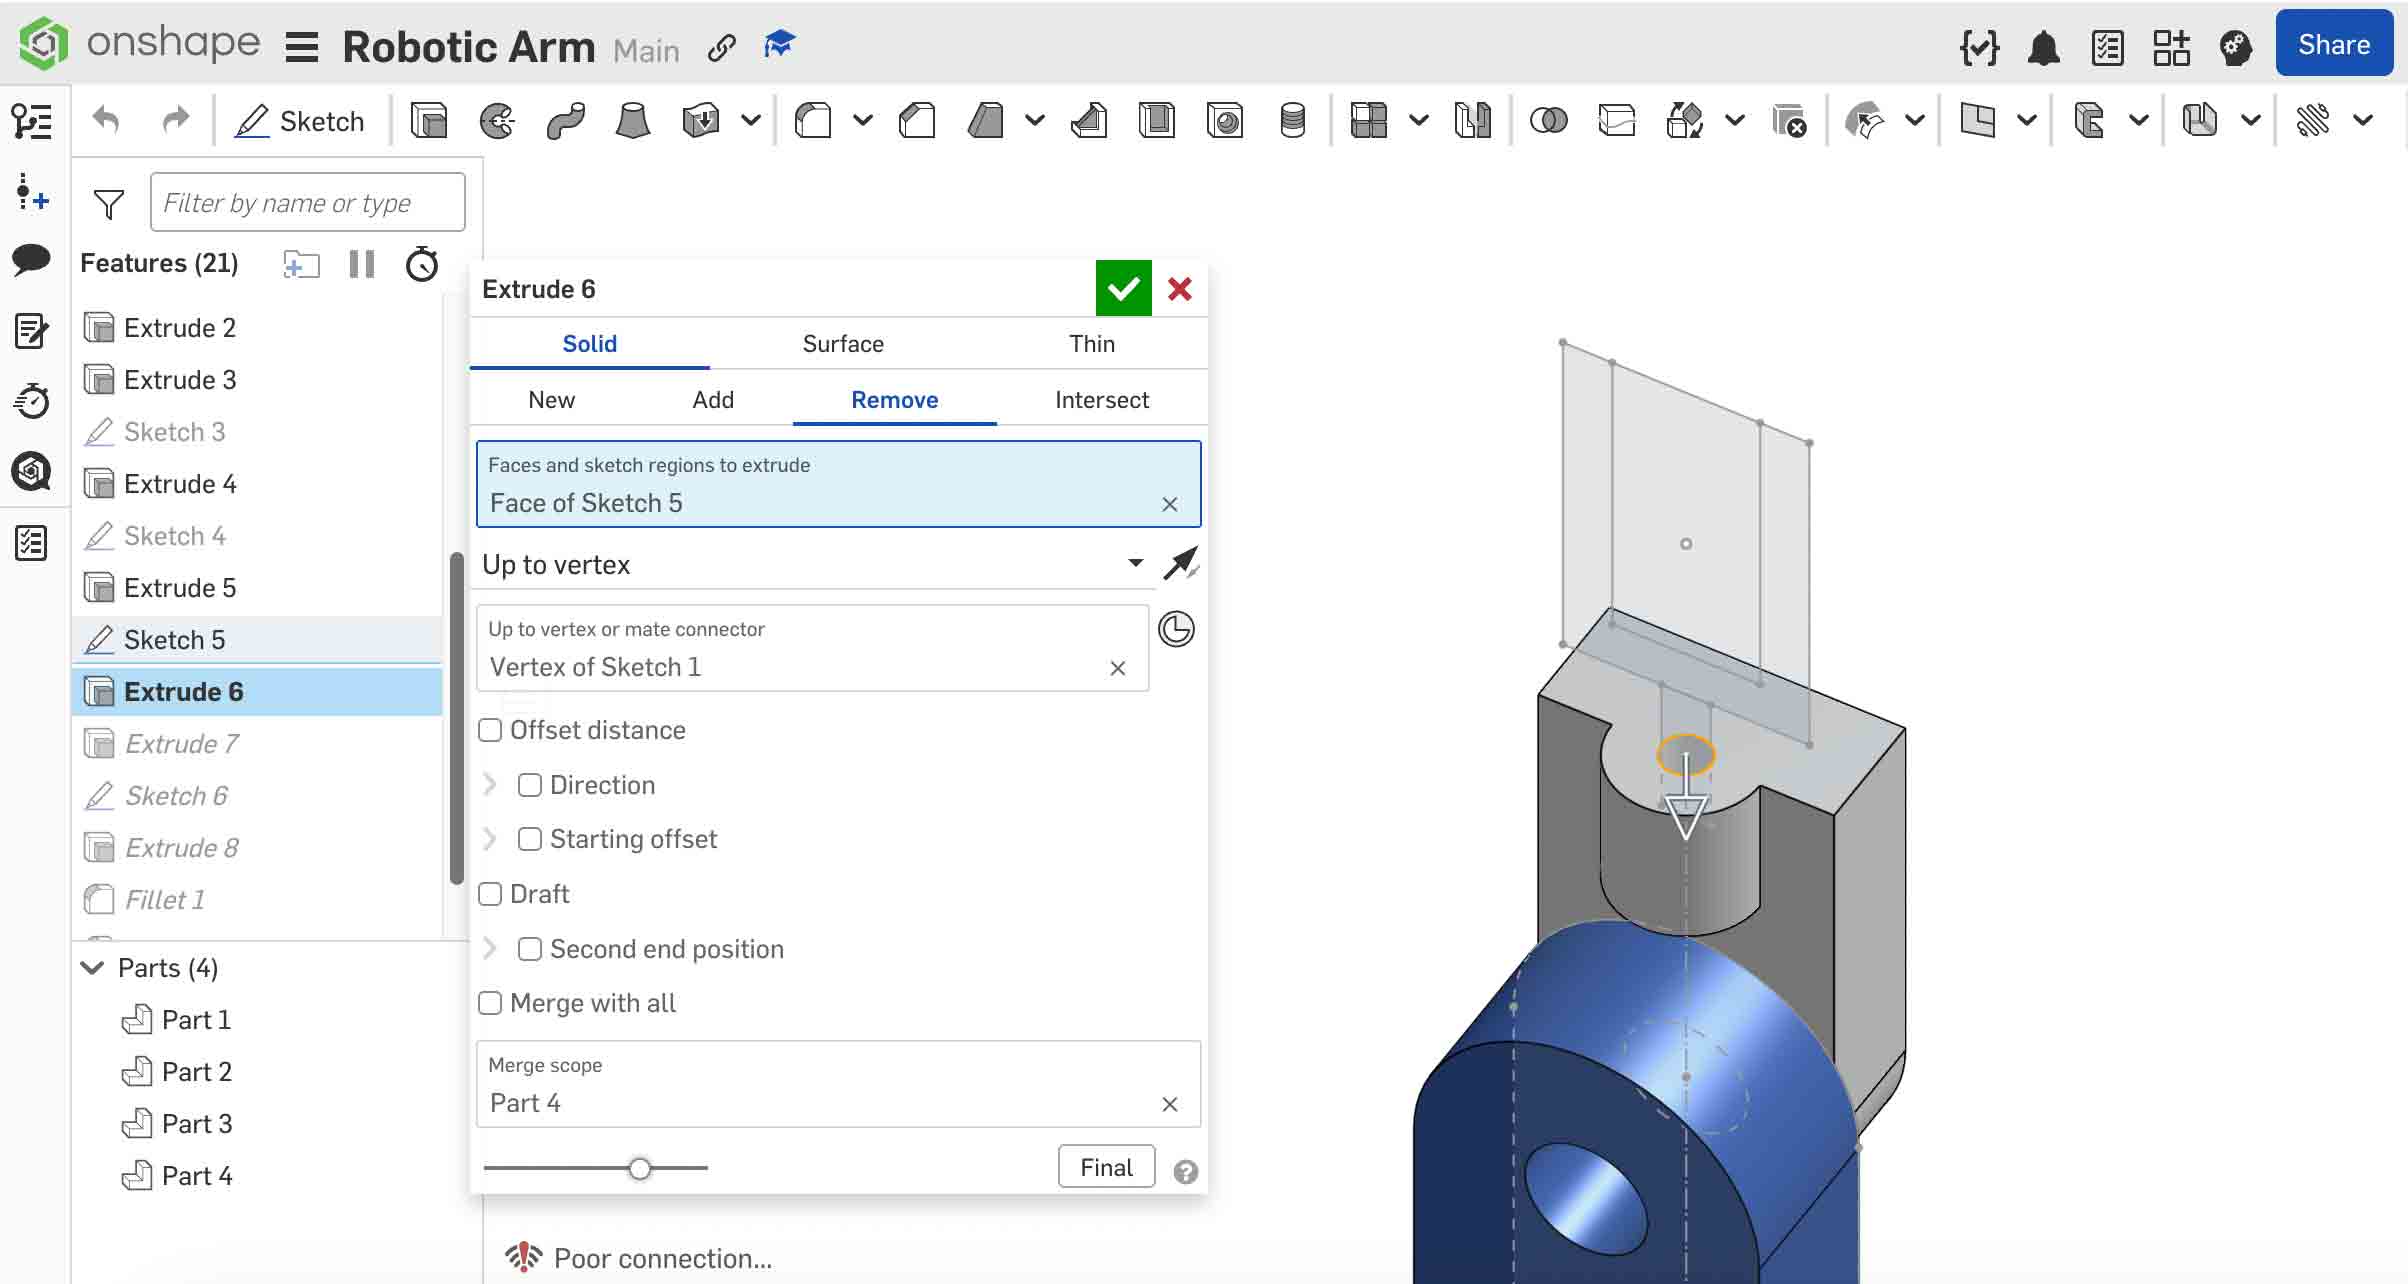
Task: Check Merge with all option
Action: click(490, 1002)
